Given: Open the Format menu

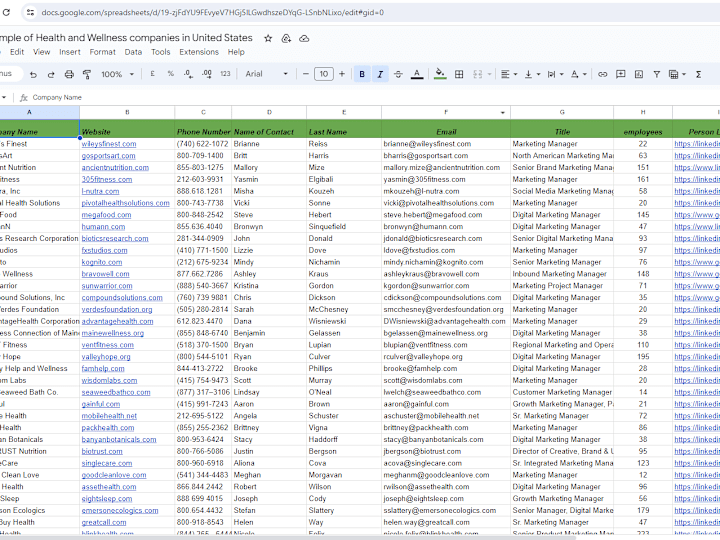Looking at the screenshot, I should pyautogui.click(x=102, y=52).
